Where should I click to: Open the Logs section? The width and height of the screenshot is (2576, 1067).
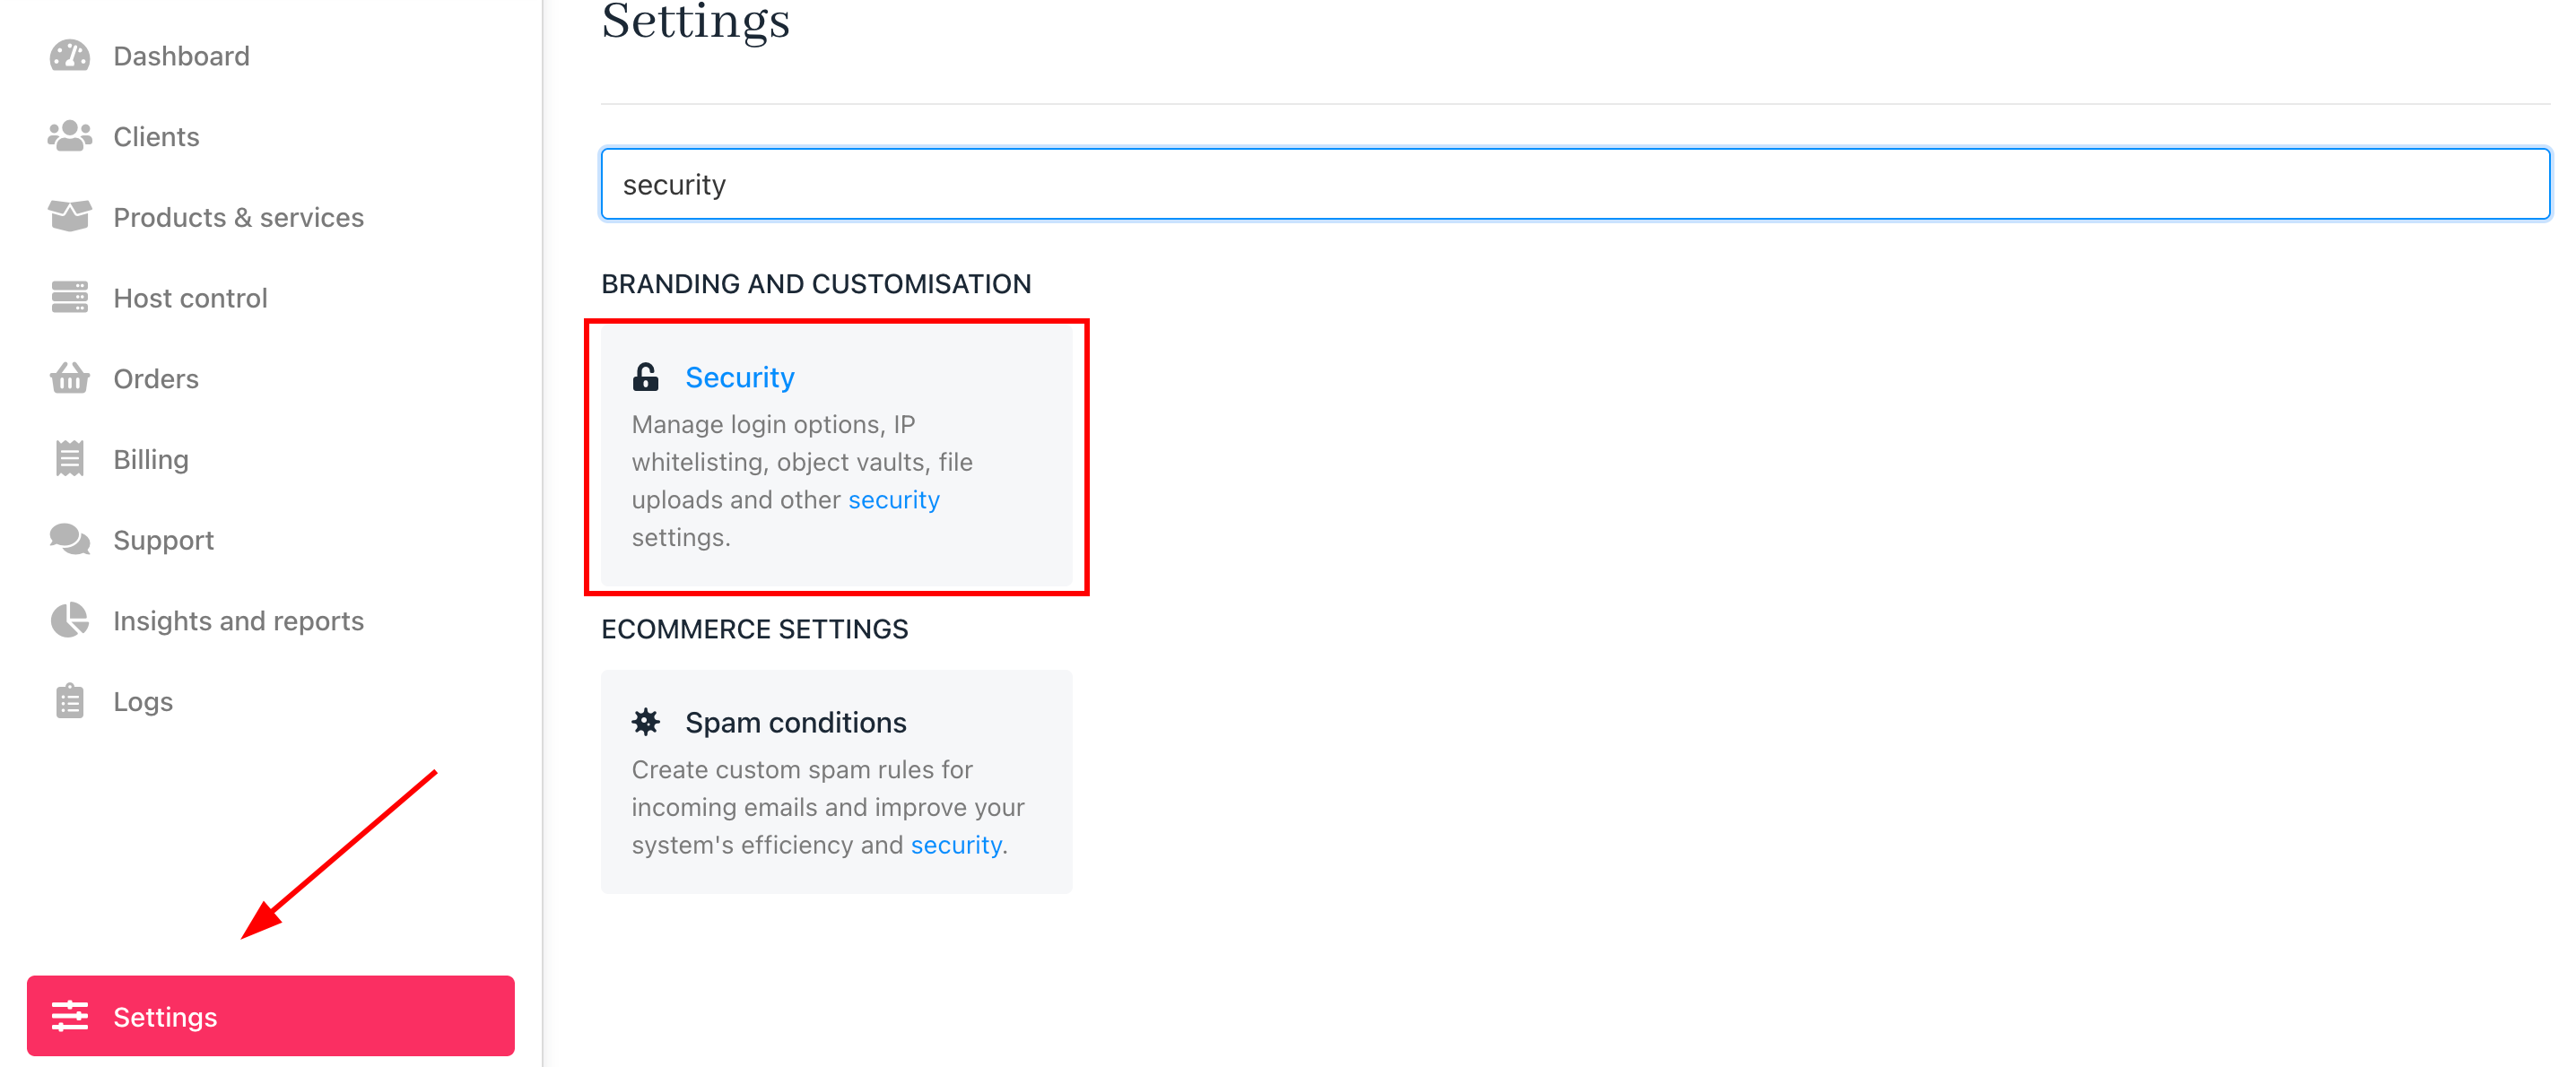pos(143,702)
